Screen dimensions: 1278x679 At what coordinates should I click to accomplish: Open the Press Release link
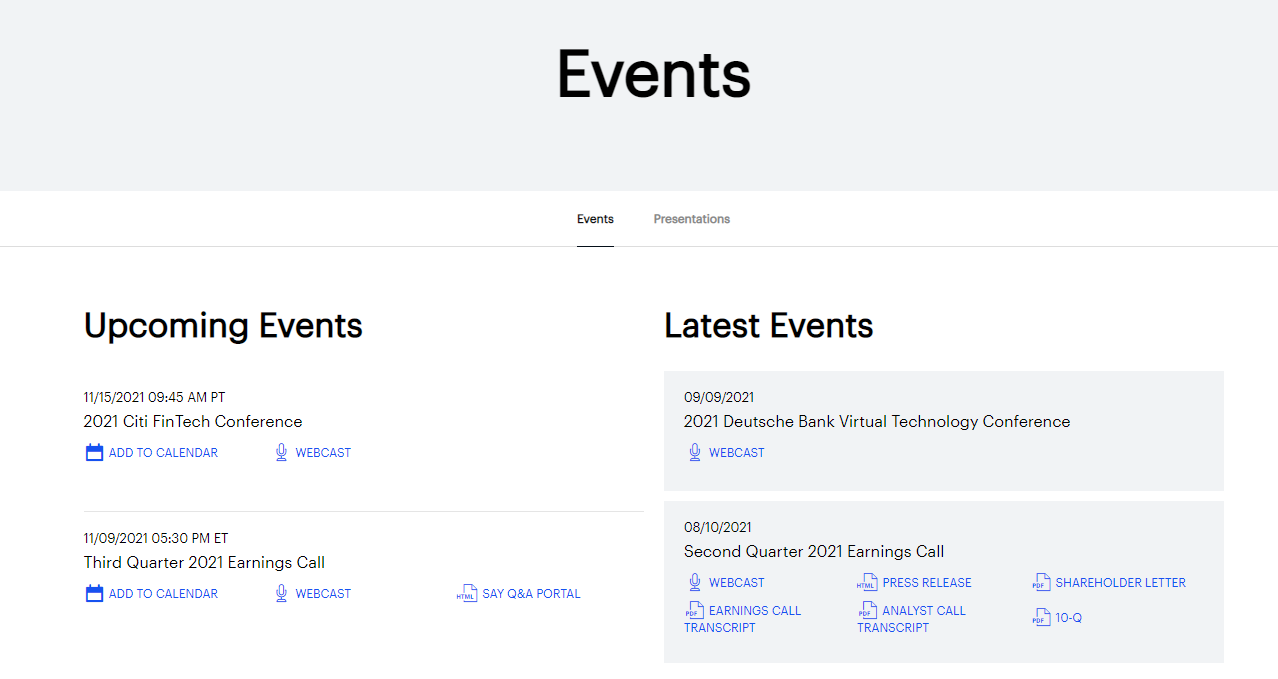pyautogui.click(x=914, y=583)
